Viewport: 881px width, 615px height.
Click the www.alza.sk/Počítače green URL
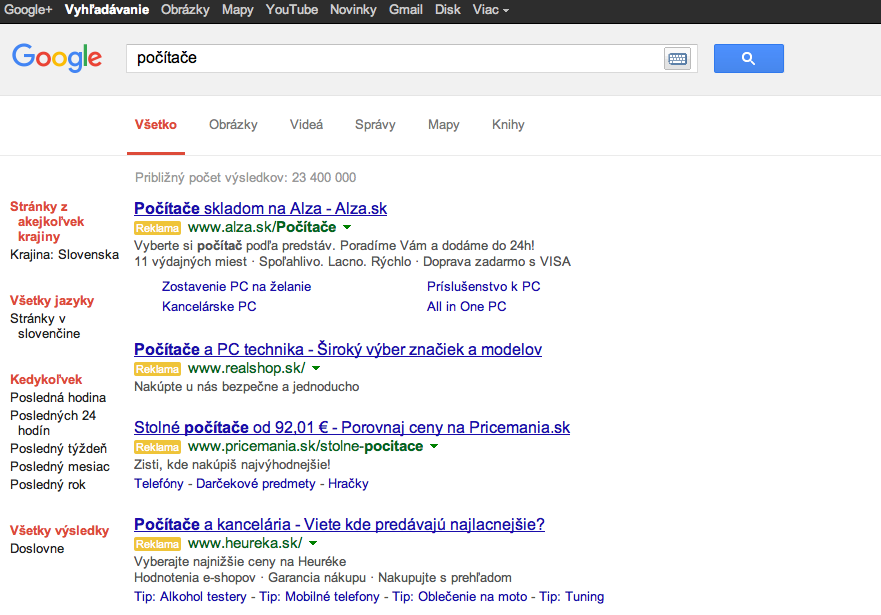(x=262, y=227)
